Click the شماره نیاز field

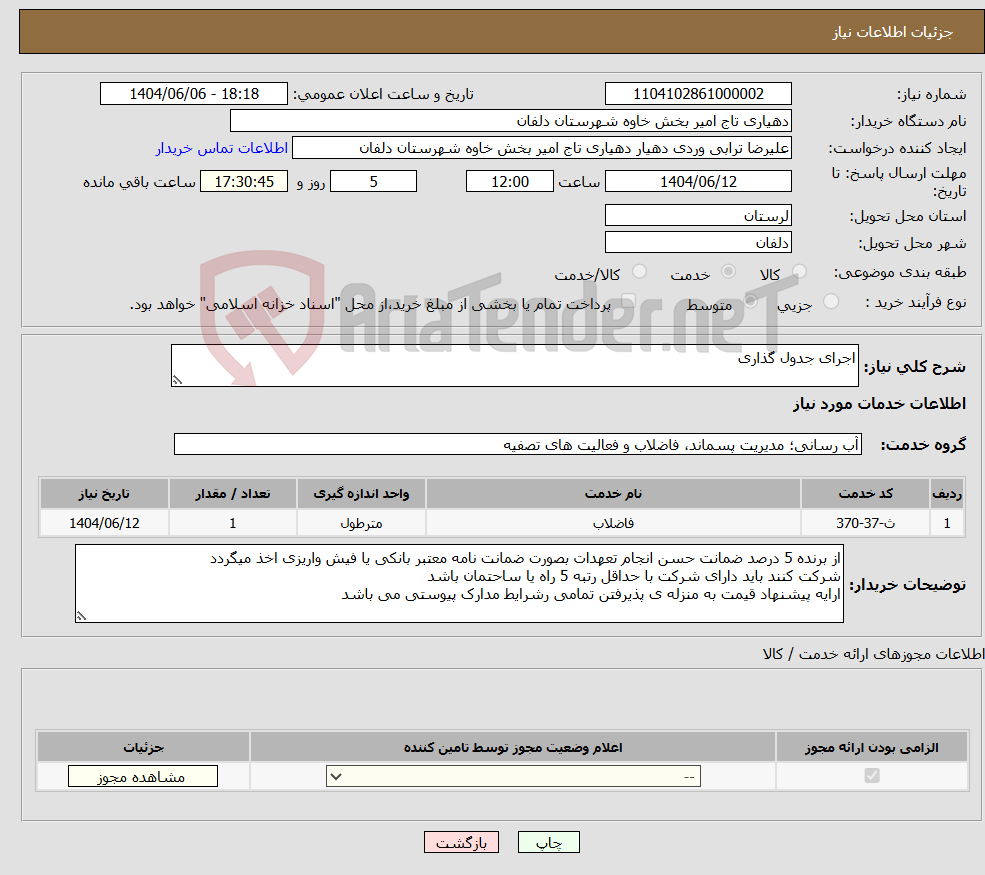(x=697, y=93)
